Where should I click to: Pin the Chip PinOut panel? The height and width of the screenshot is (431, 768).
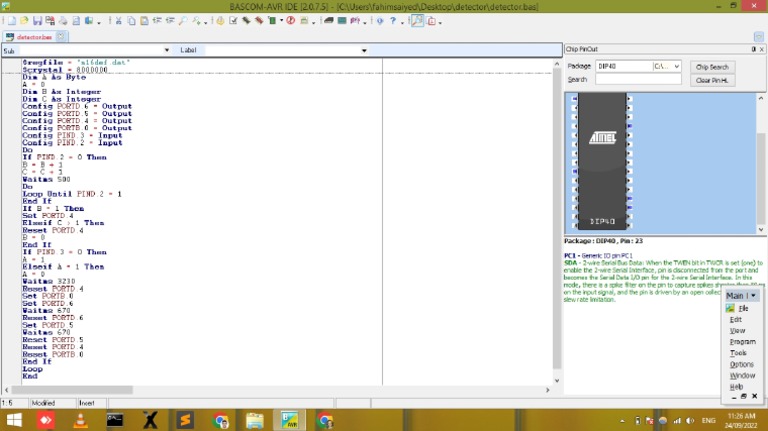coord(752,49)
